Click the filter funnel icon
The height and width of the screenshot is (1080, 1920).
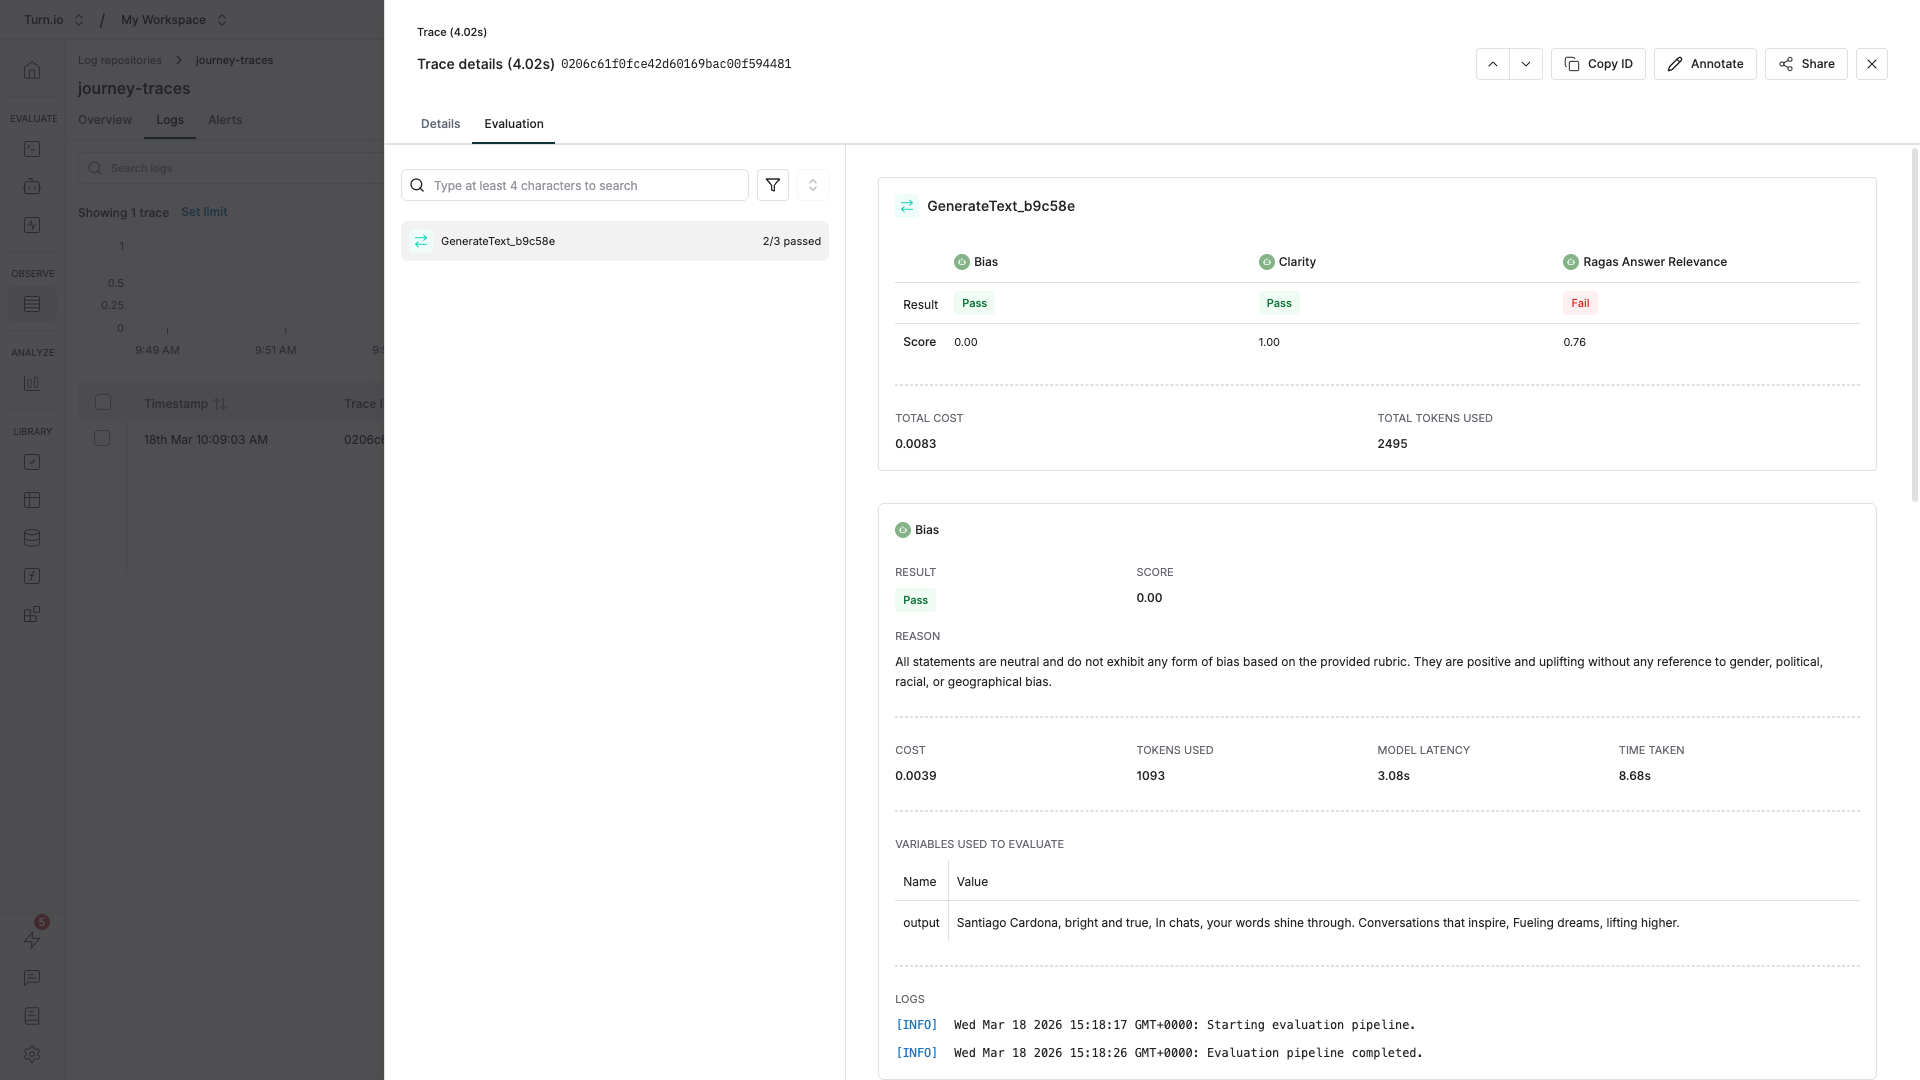pos(772,185)
